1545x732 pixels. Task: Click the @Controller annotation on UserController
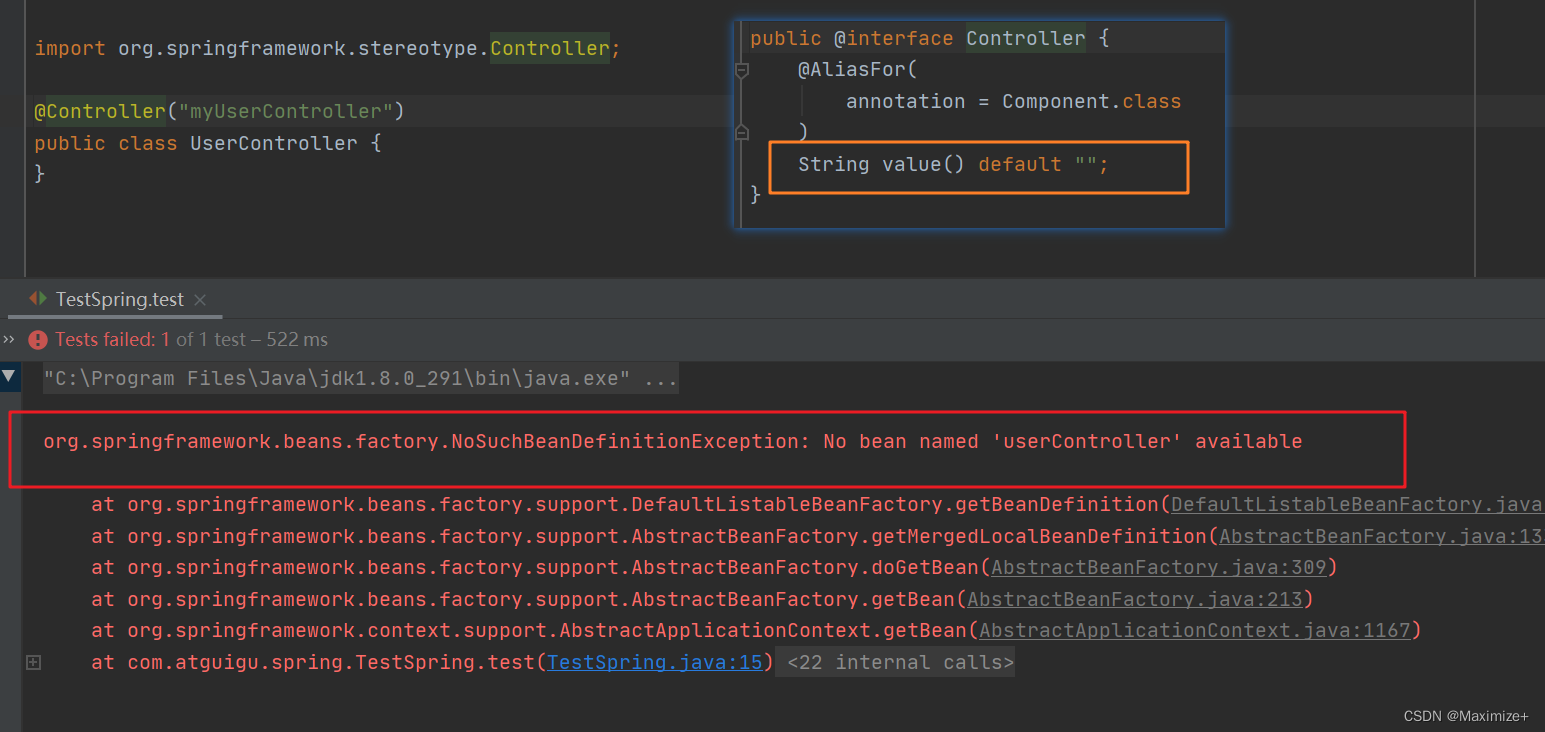[100, 111]
